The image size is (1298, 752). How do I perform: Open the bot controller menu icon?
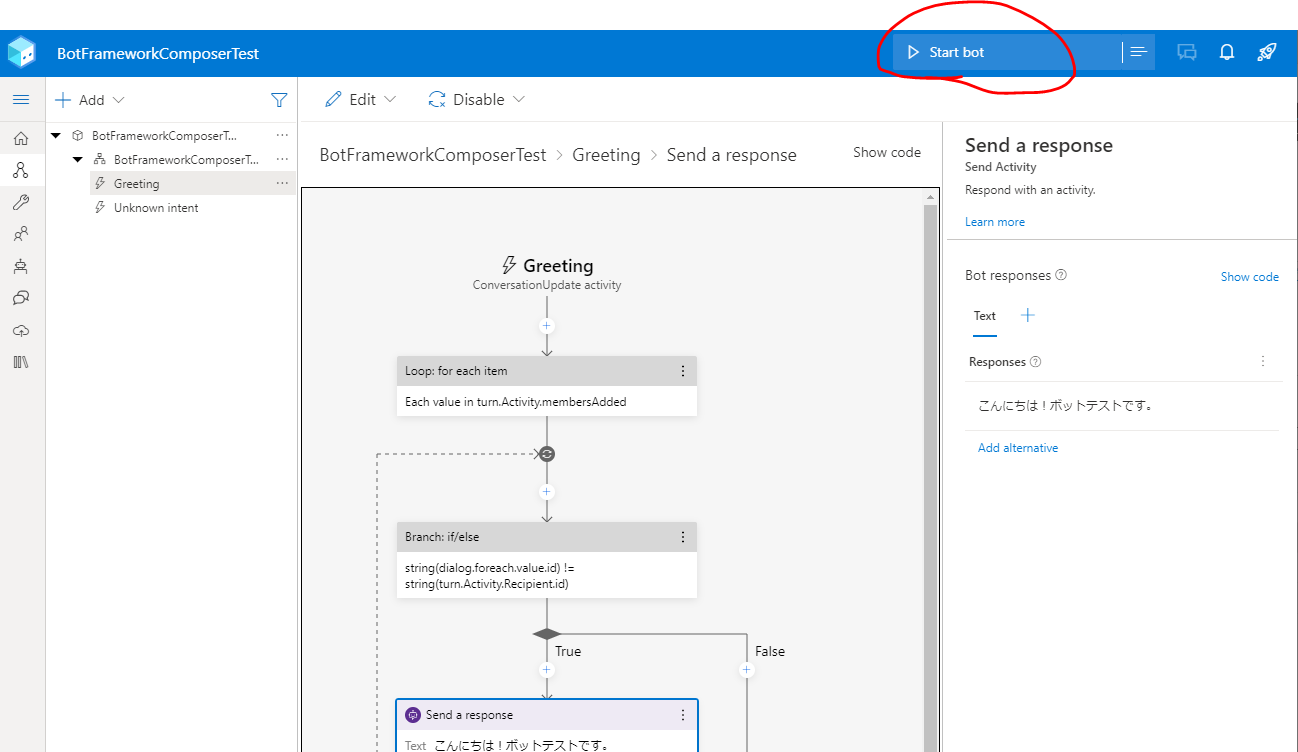pyautogui.click(x=1138, y=52)
